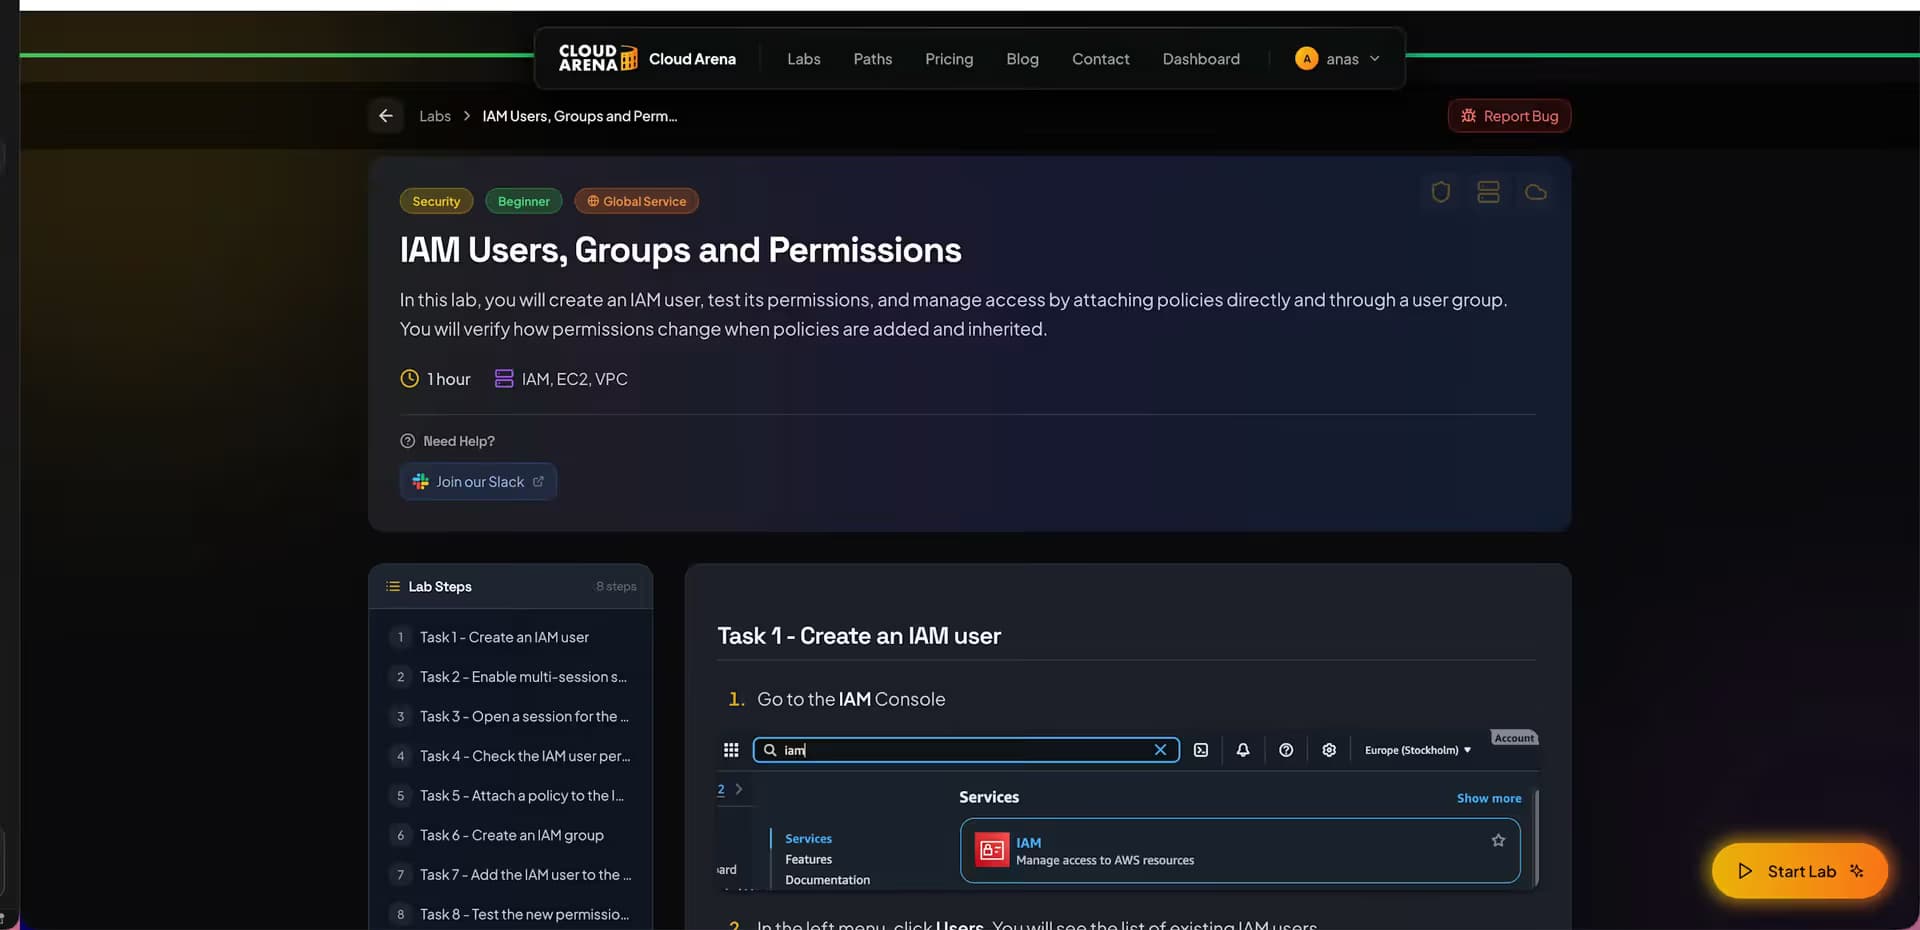Select Task 7 - Add the IAM user step
The height and width of the screenshot is (930, 1920).
[511, 875]
